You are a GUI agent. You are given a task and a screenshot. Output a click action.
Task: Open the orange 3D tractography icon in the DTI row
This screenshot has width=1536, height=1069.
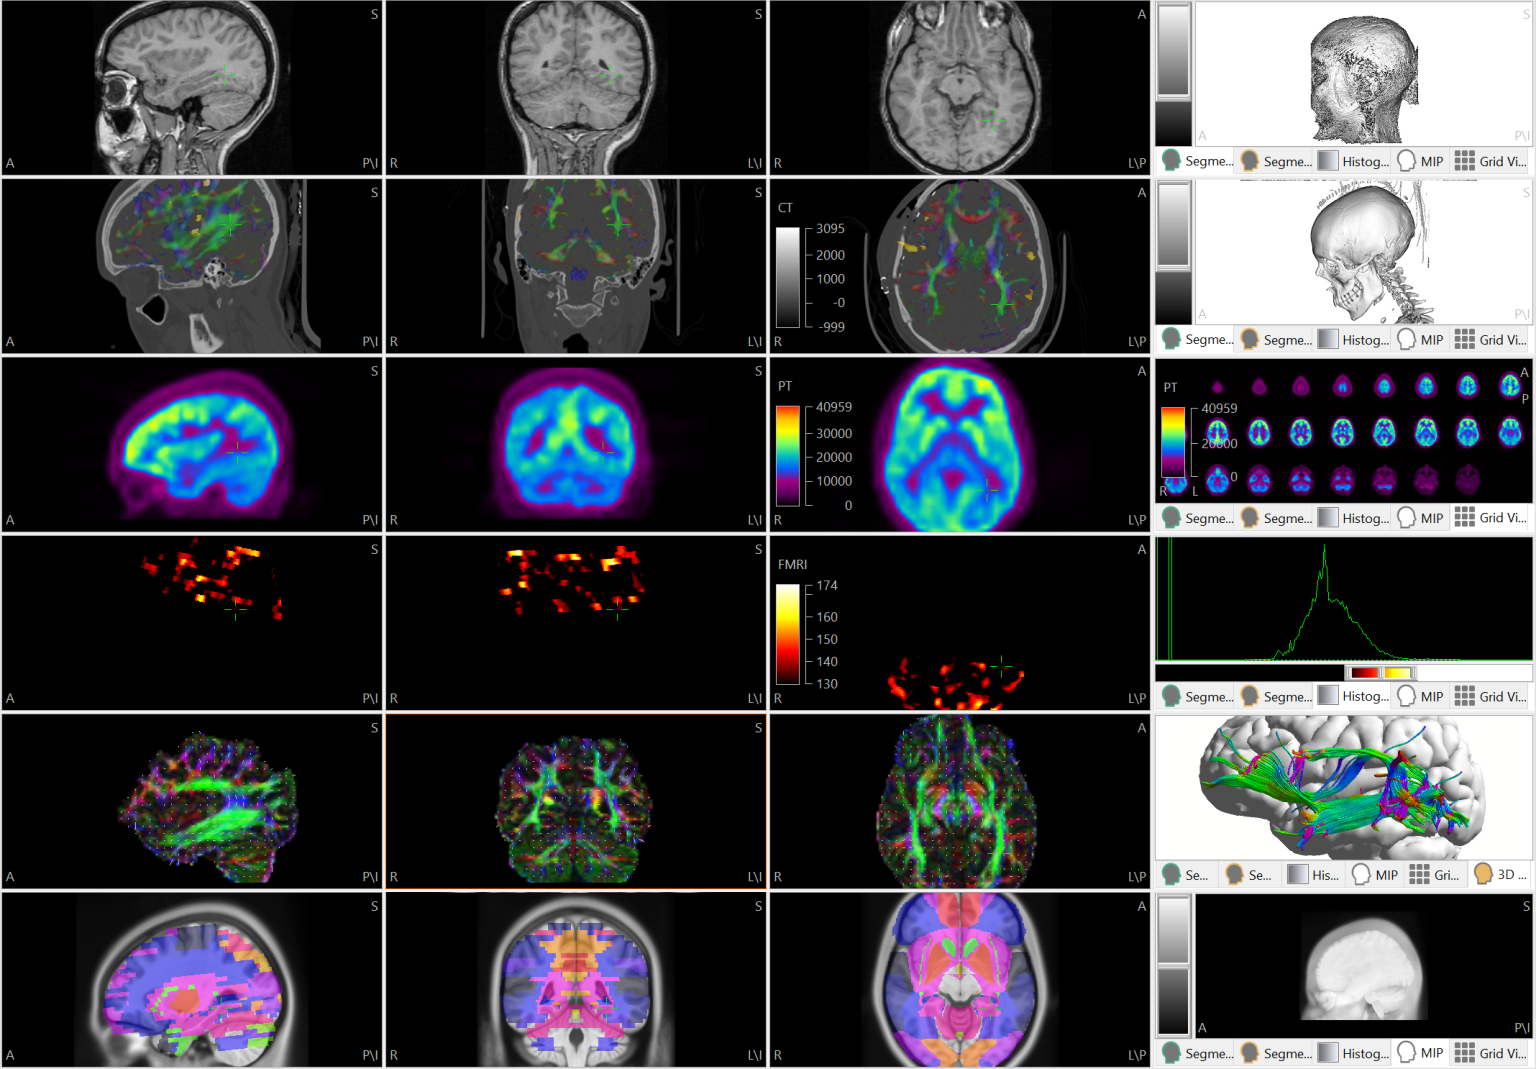pos(1483,874)
